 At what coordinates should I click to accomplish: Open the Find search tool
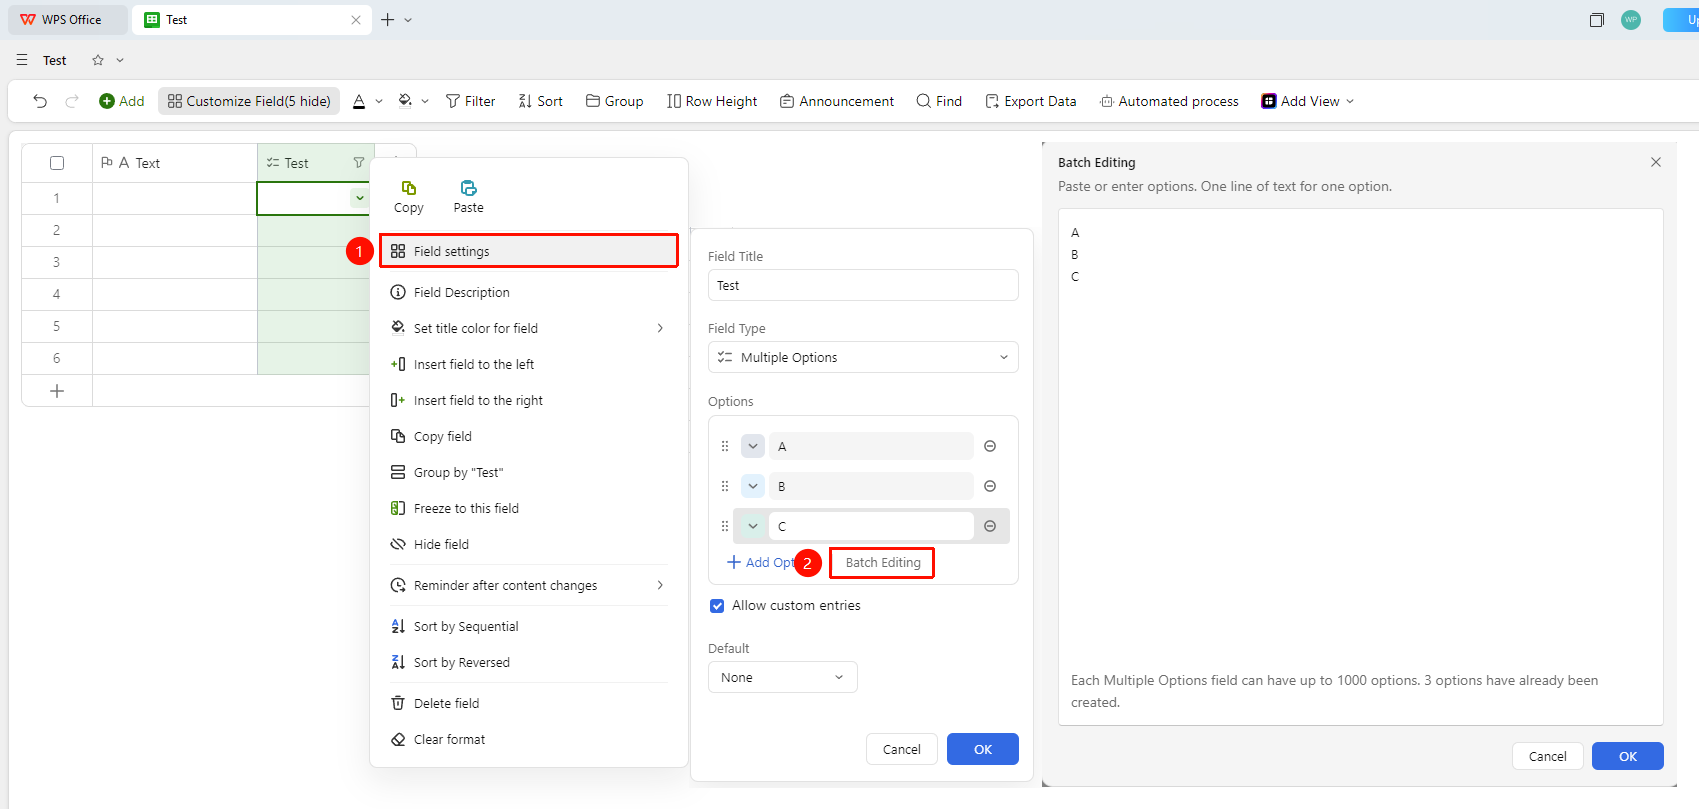[939, 101]
